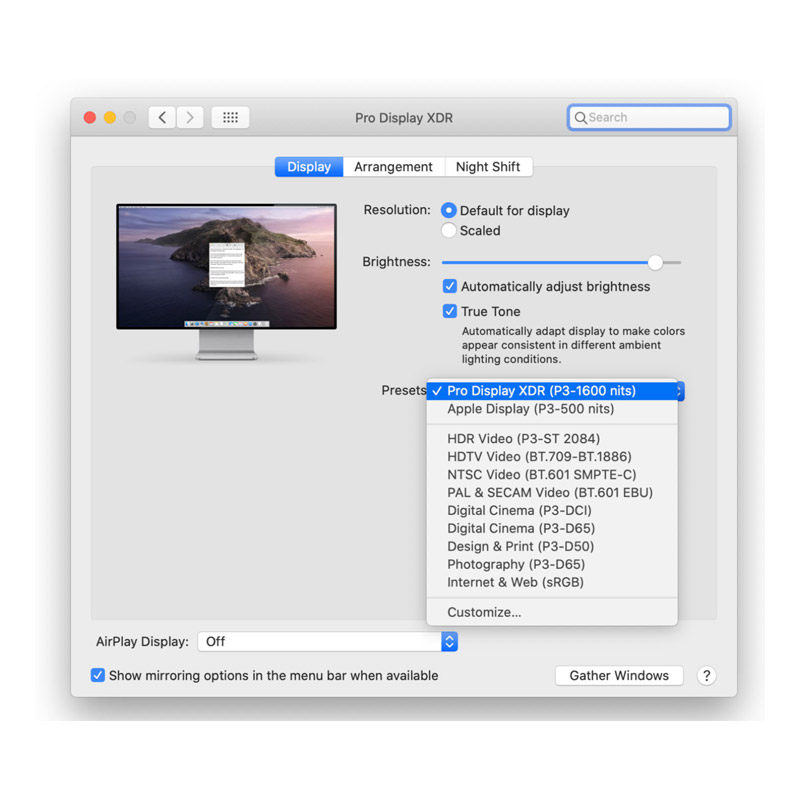Click the Pro Display XDR monitor thumbnail
Screen dimensions: 800x800
pyautogui.click(x=227, y=282)
